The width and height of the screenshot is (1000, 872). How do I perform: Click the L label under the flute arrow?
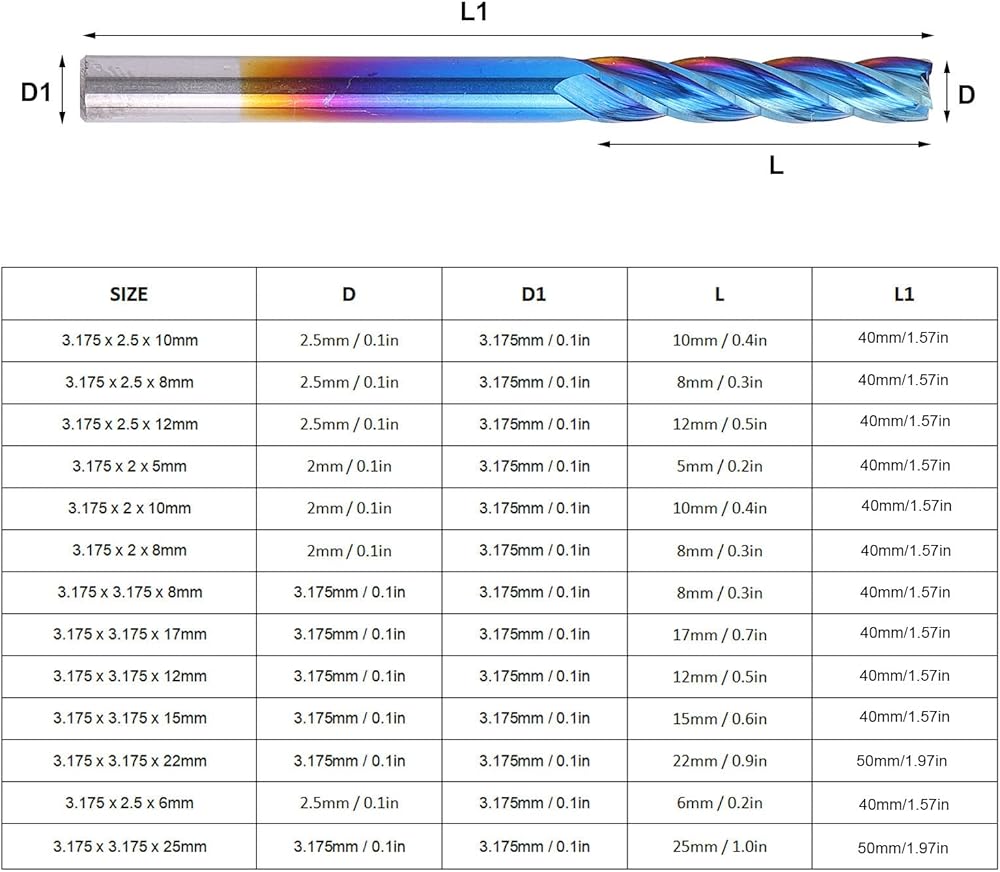point(776,166)
